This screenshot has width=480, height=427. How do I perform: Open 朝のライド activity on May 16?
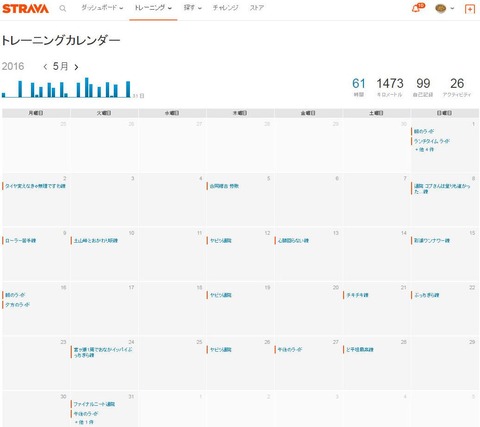point(15,295)
